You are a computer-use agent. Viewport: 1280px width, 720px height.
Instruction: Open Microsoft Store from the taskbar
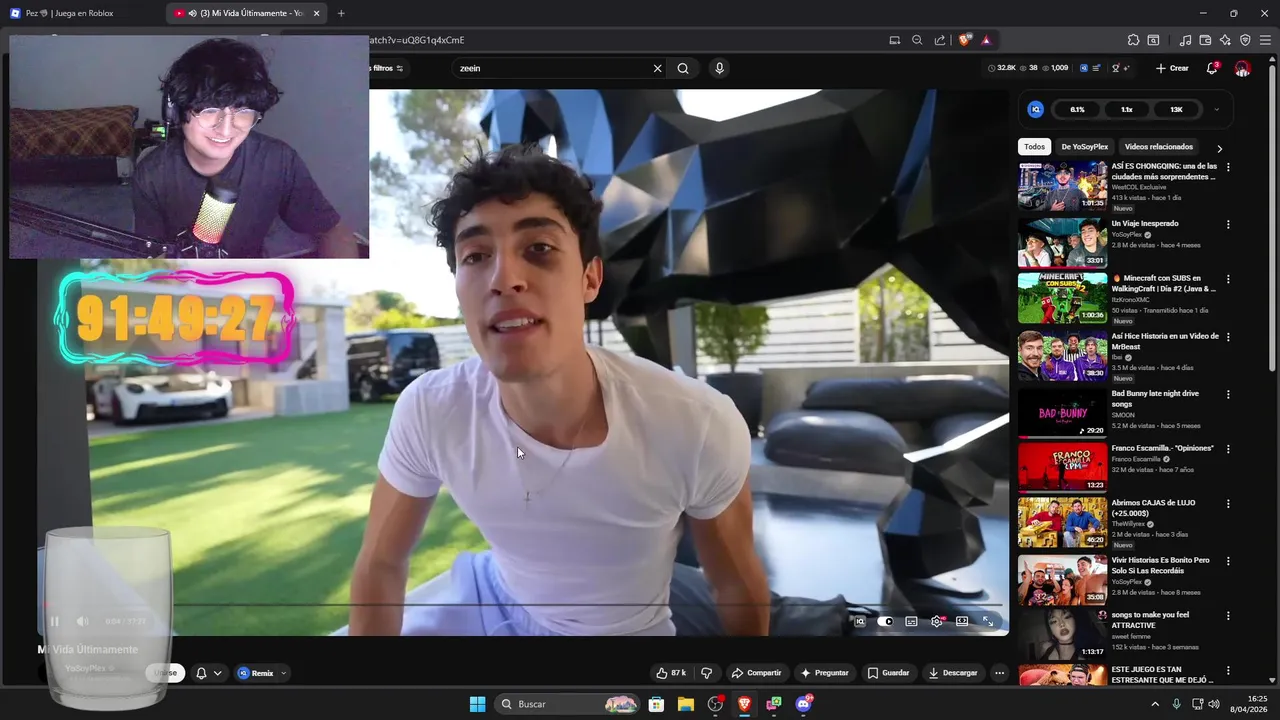click(656, 704)
